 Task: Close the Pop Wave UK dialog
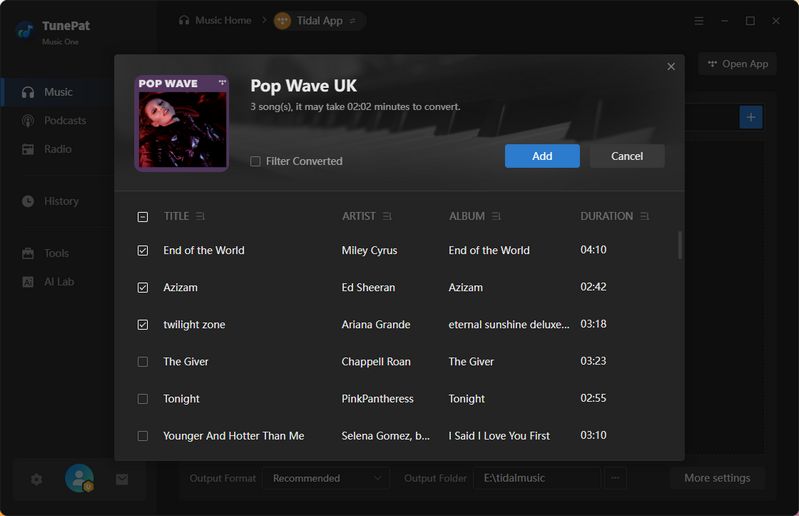click(671, 67)
